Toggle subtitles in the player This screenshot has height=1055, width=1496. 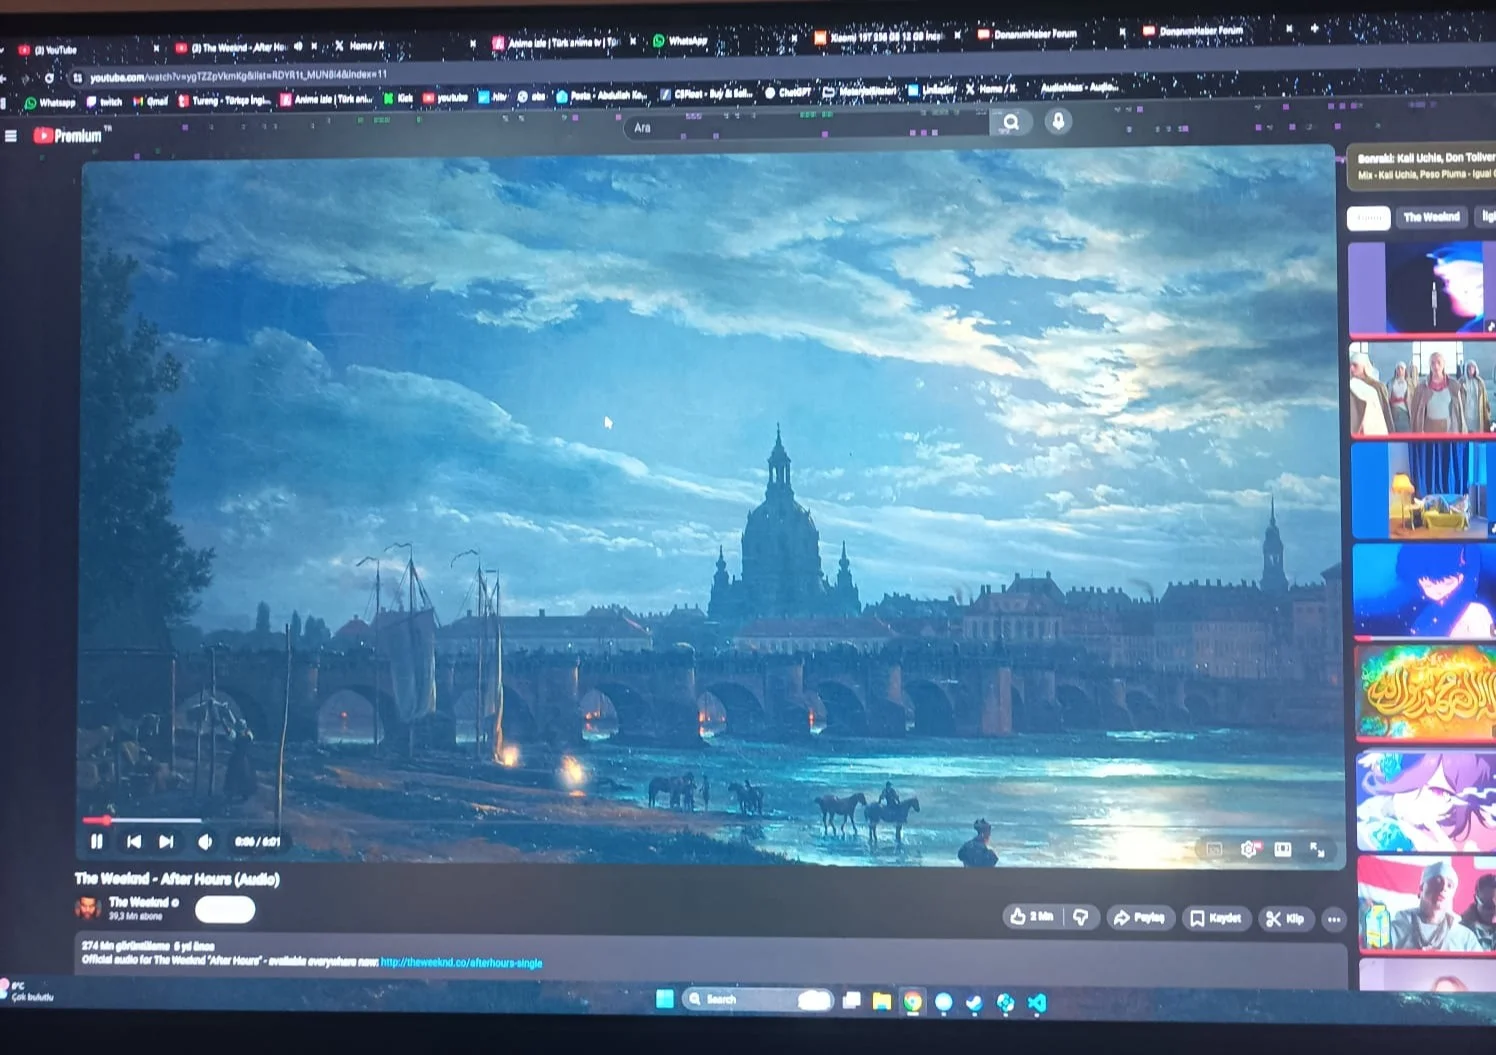coord(1214,849)
